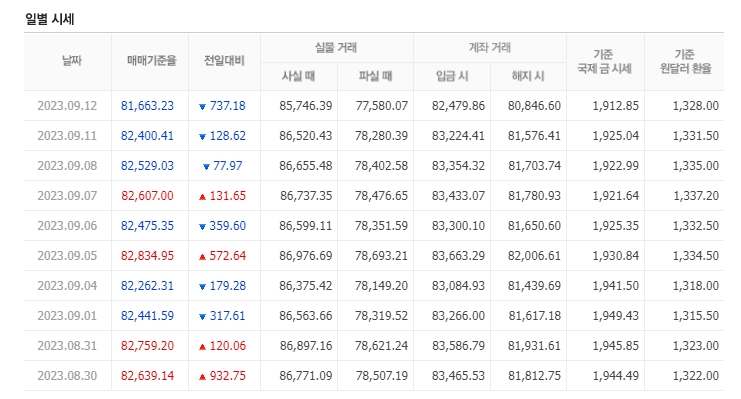Click the down arrow beside 359.60
The height and width of the screenshot is (399, 741).
[202, 227]
